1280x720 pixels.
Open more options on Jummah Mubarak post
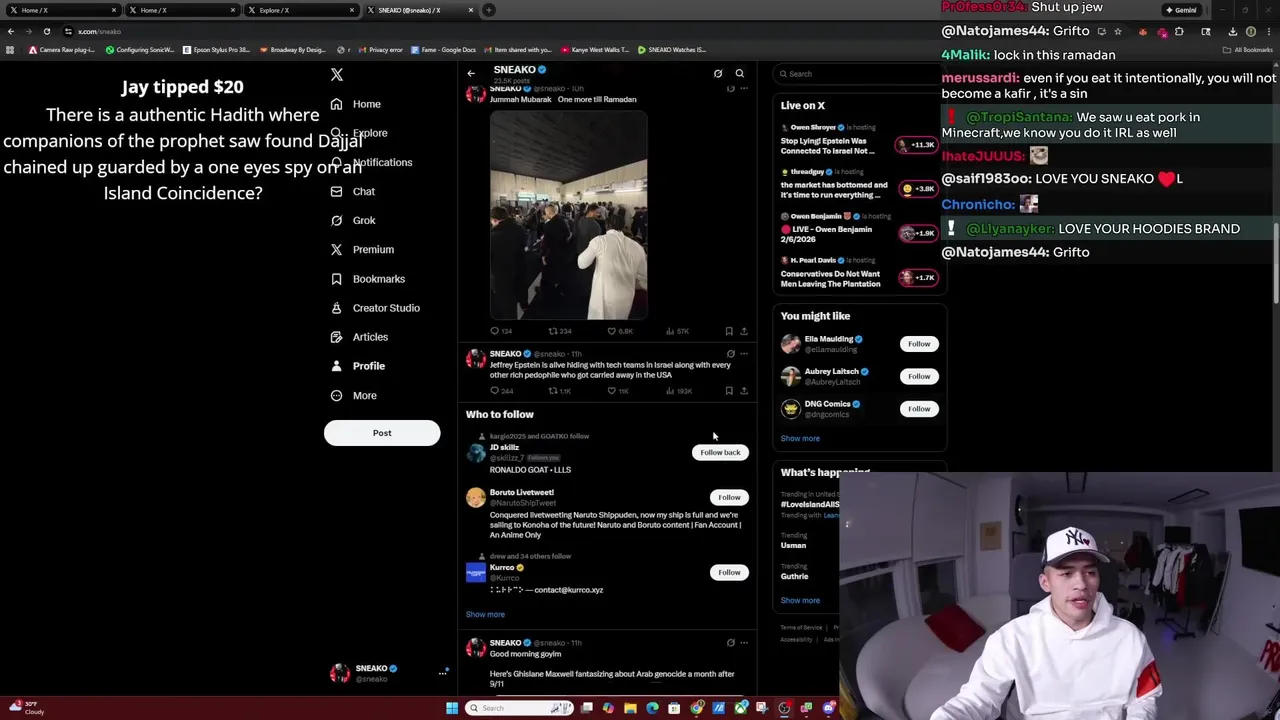(x=744, y=89)
